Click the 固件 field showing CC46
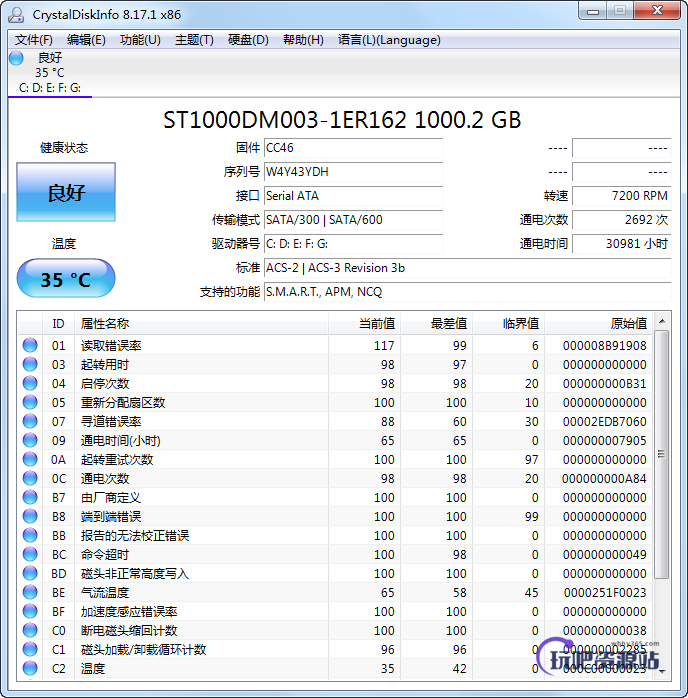Screen dimensions: 688x698 point(353,148)
